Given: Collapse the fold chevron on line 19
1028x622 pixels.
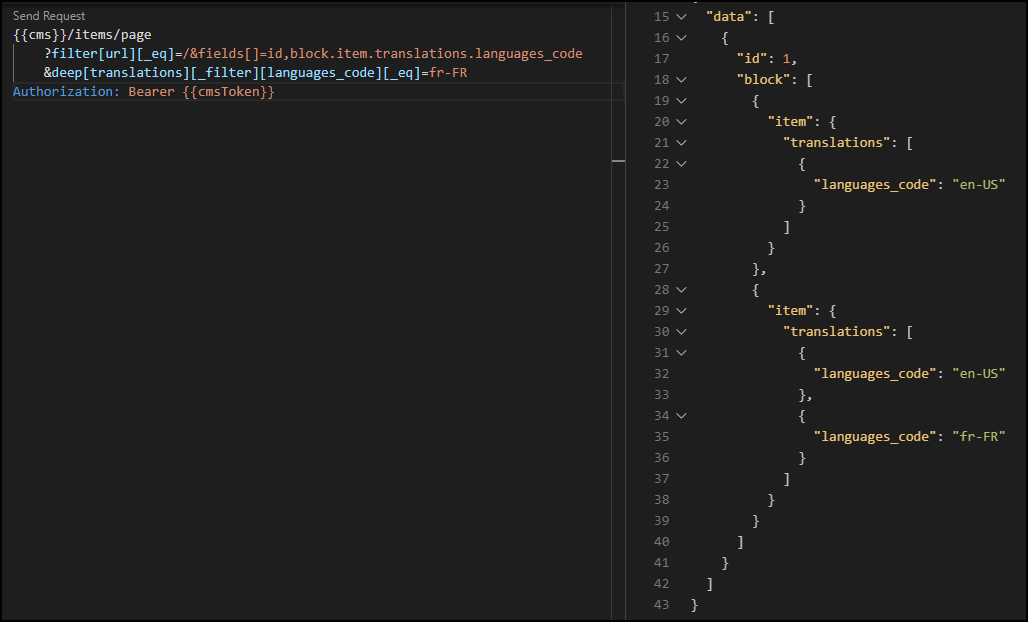Looking at the screenshot, I should pyautogui.click(x=681, y=101).
